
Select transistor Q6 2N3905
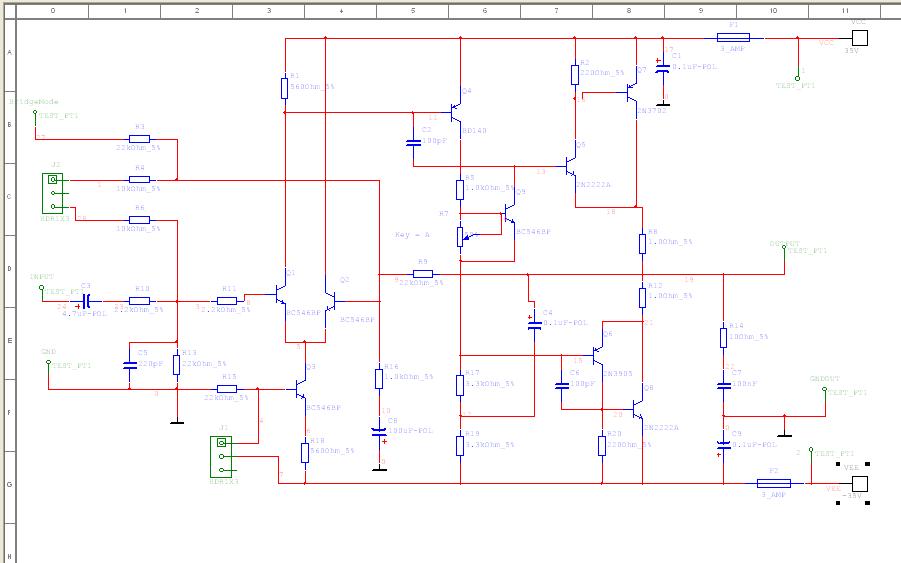pos(598,355)
